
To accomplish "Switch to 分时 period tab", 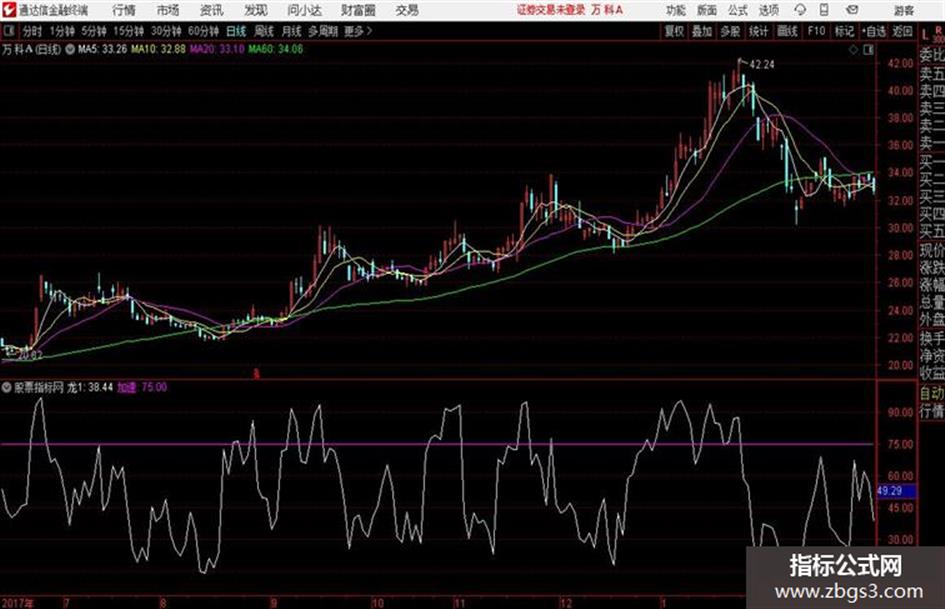I will (x=32, y=31).
